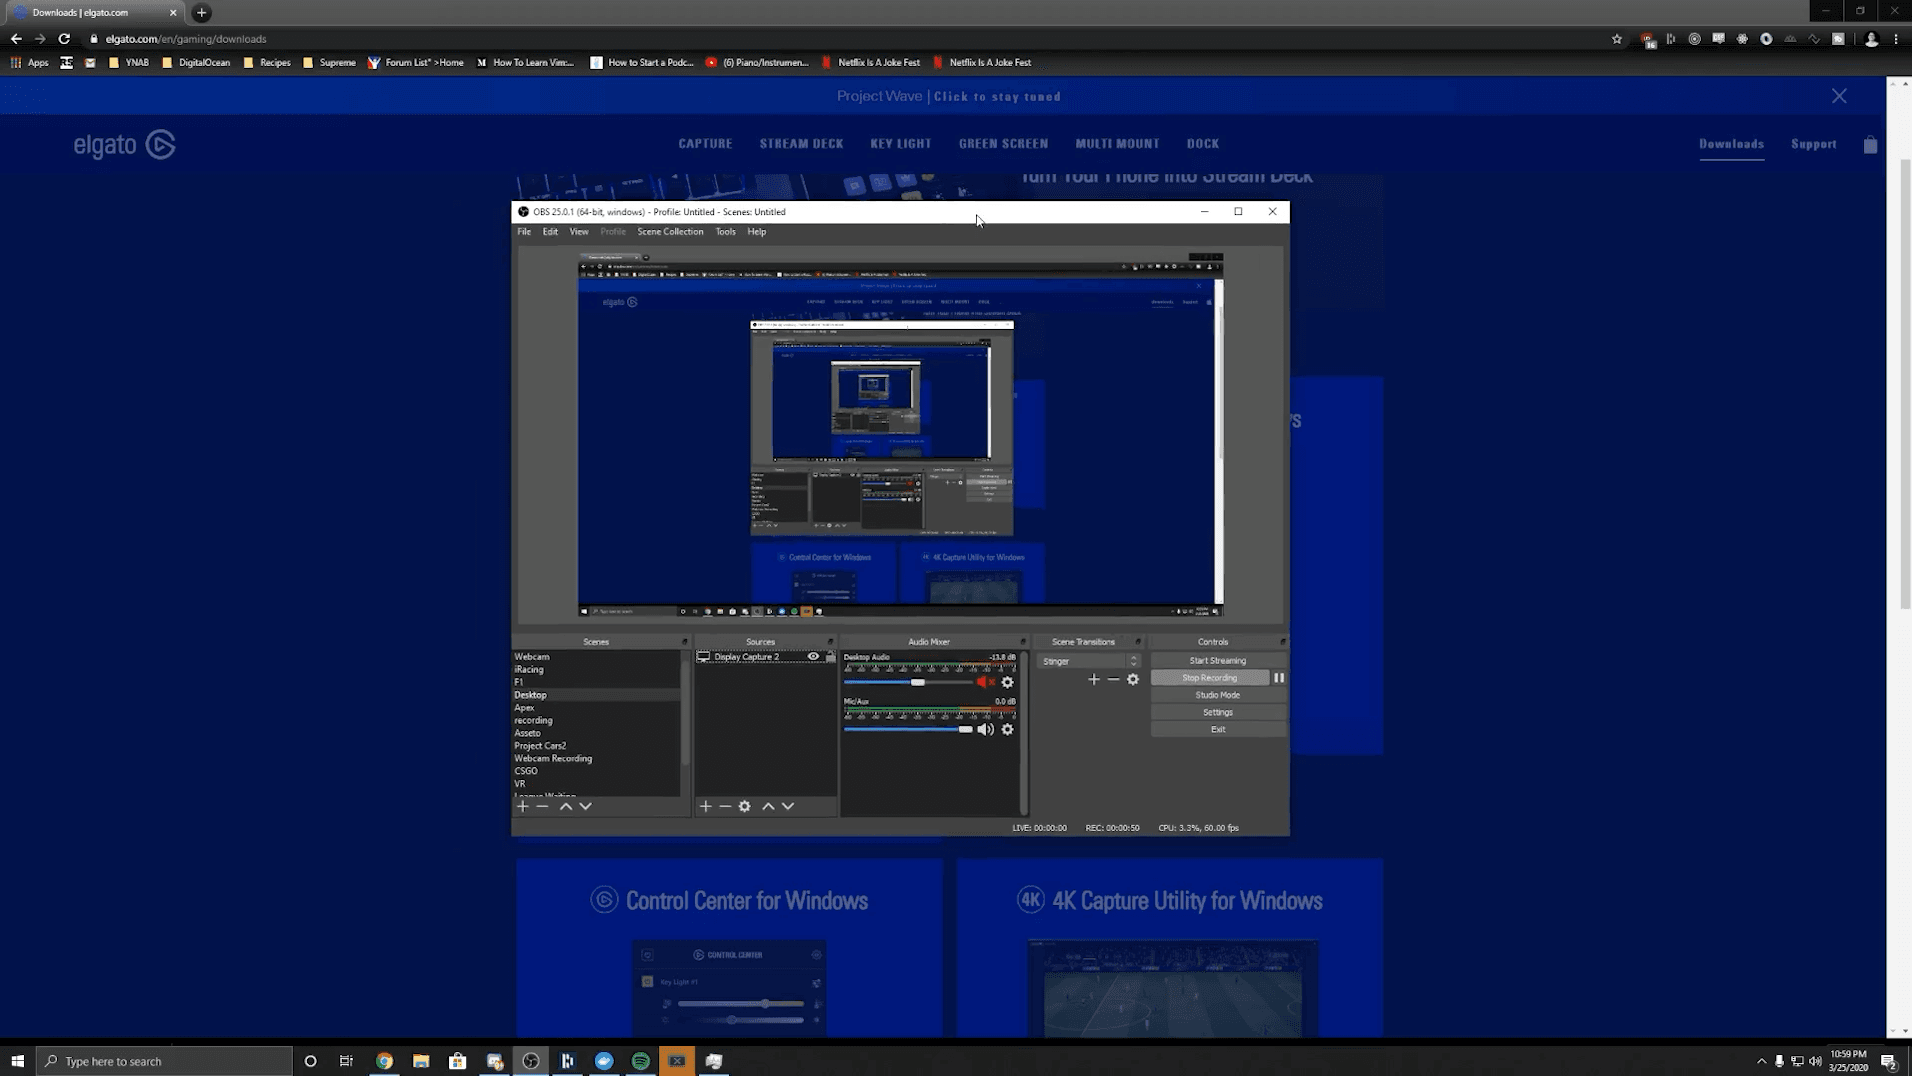
Task: Open transition properties gear icon
Action: (x=1133, y=679)
